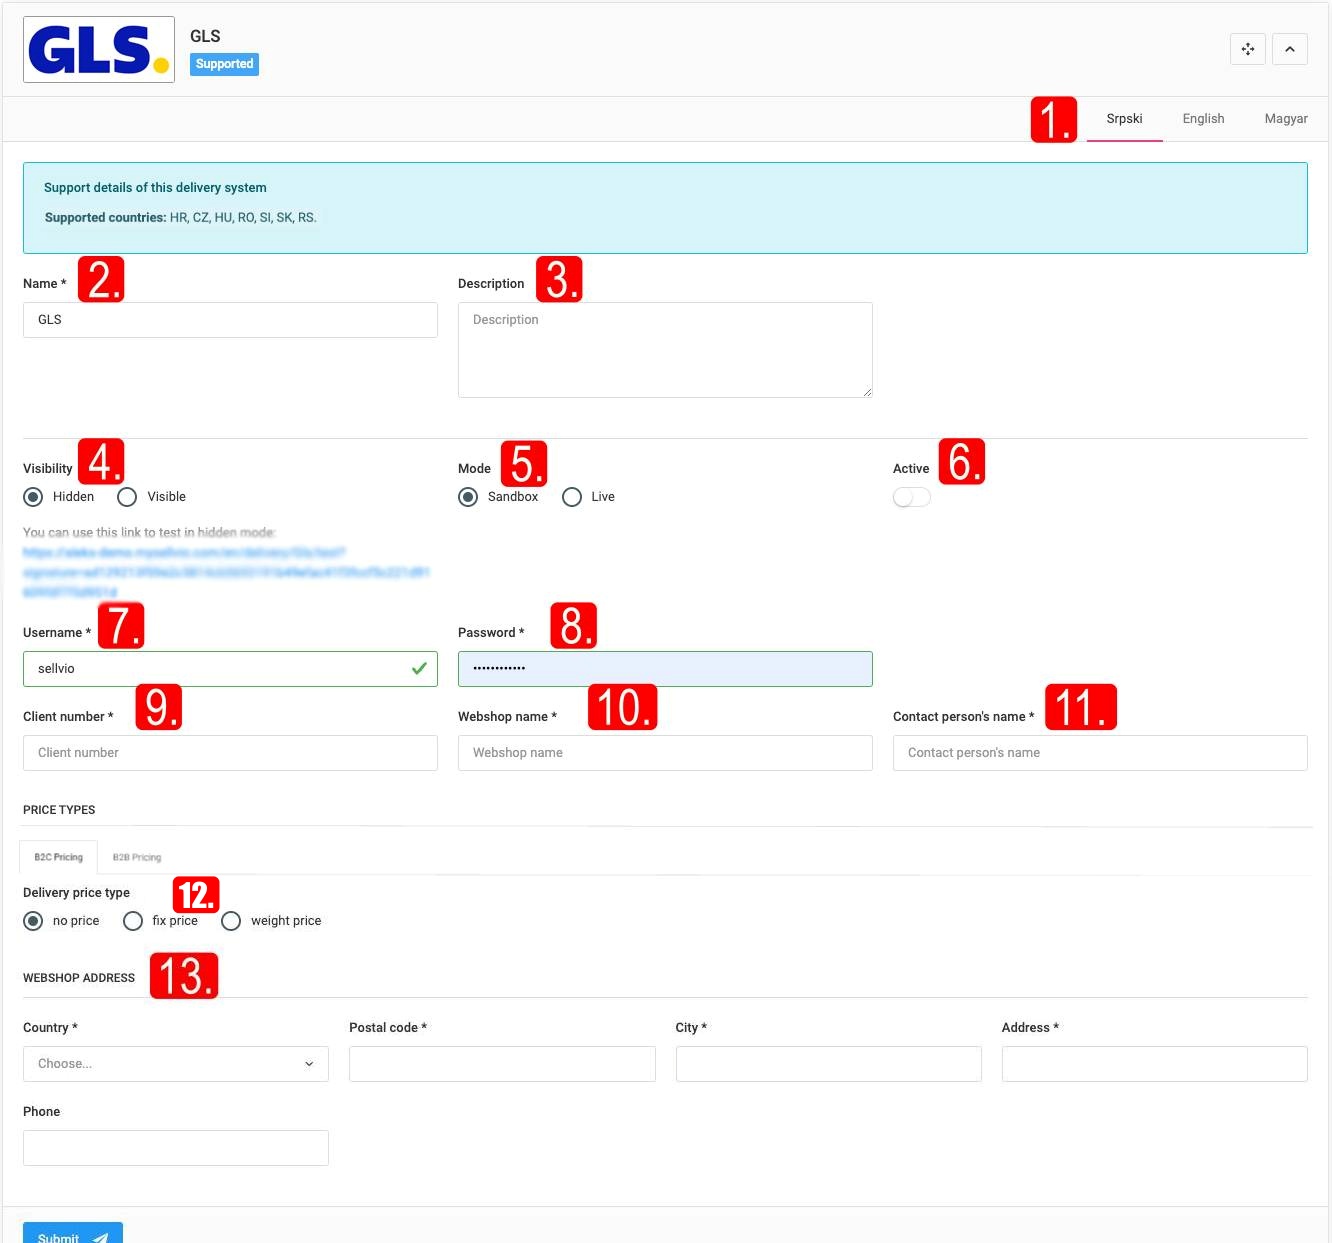Select the Hidden visibility option
Image resolution: width=1332 pixels, height=1243 pixels.
tap(33, 497)
